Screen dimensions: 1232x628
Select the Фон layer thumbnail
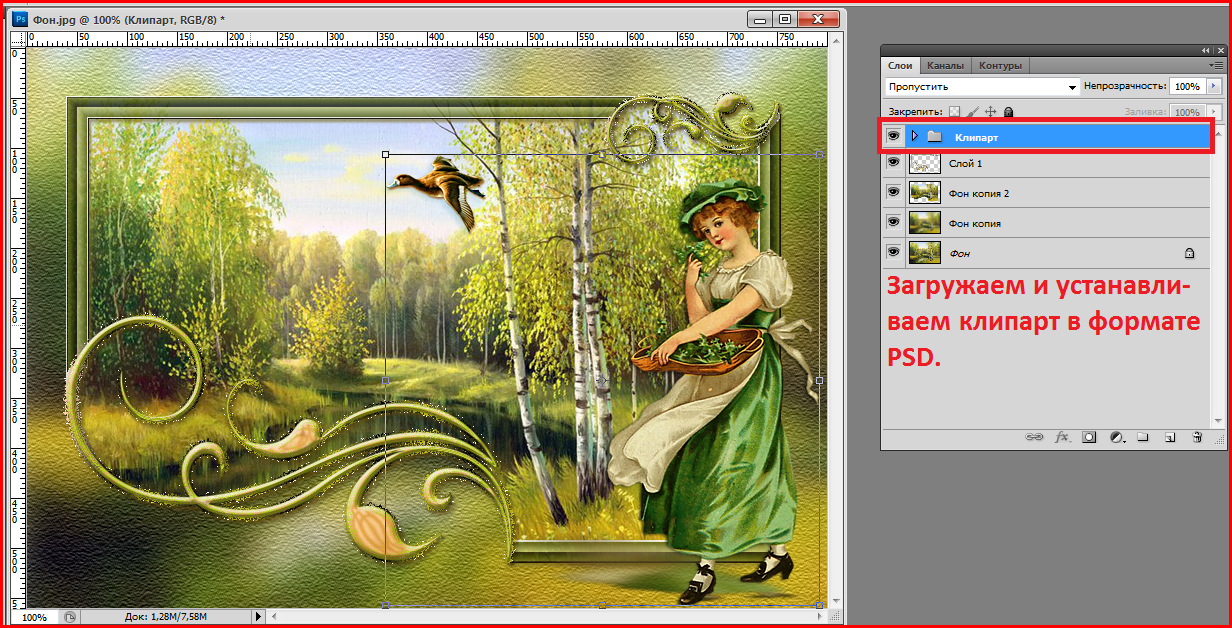[x=923, y=252]
